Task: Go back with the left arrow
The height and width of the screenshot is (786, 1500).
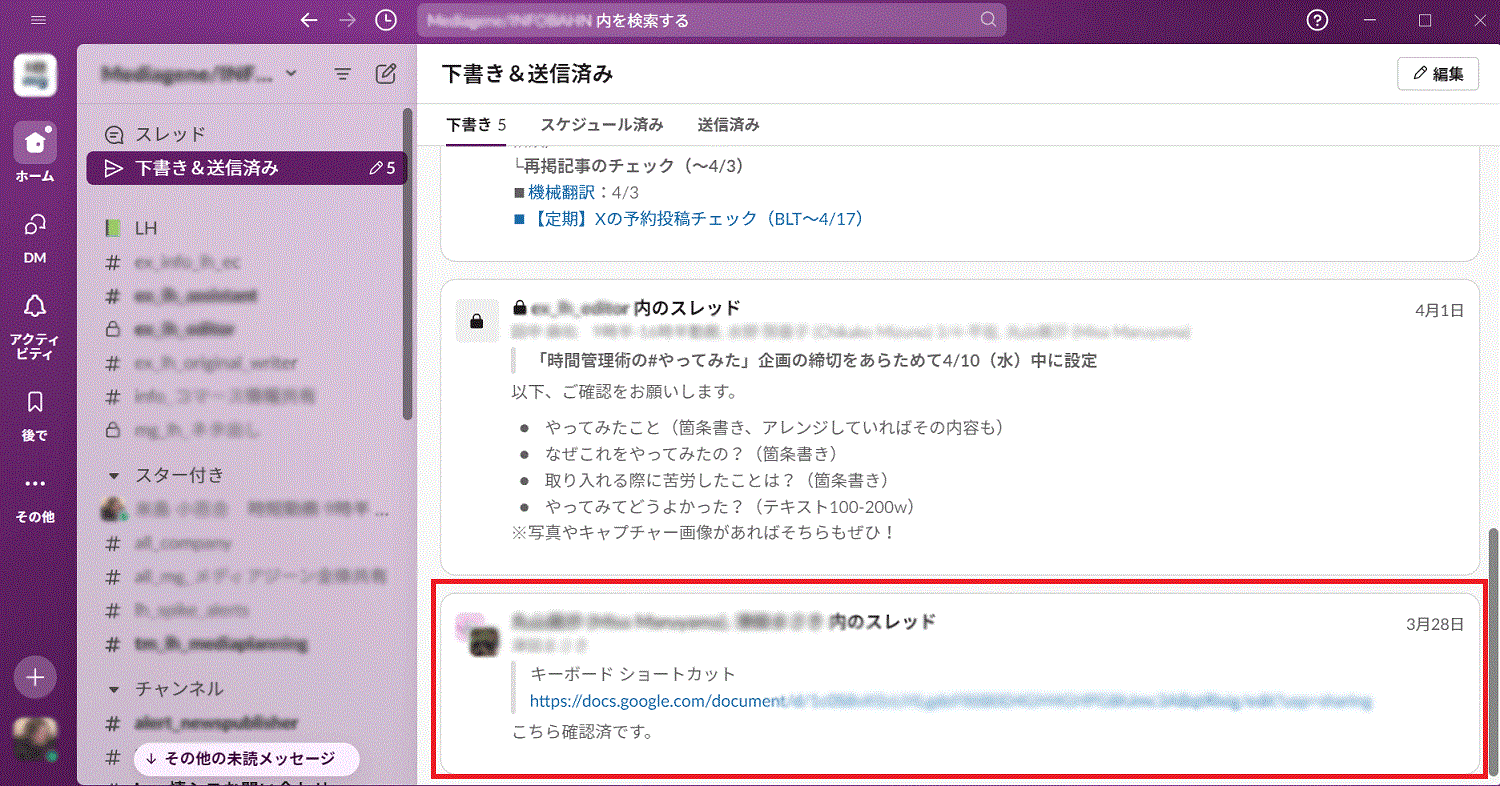Action: [309, 20]
